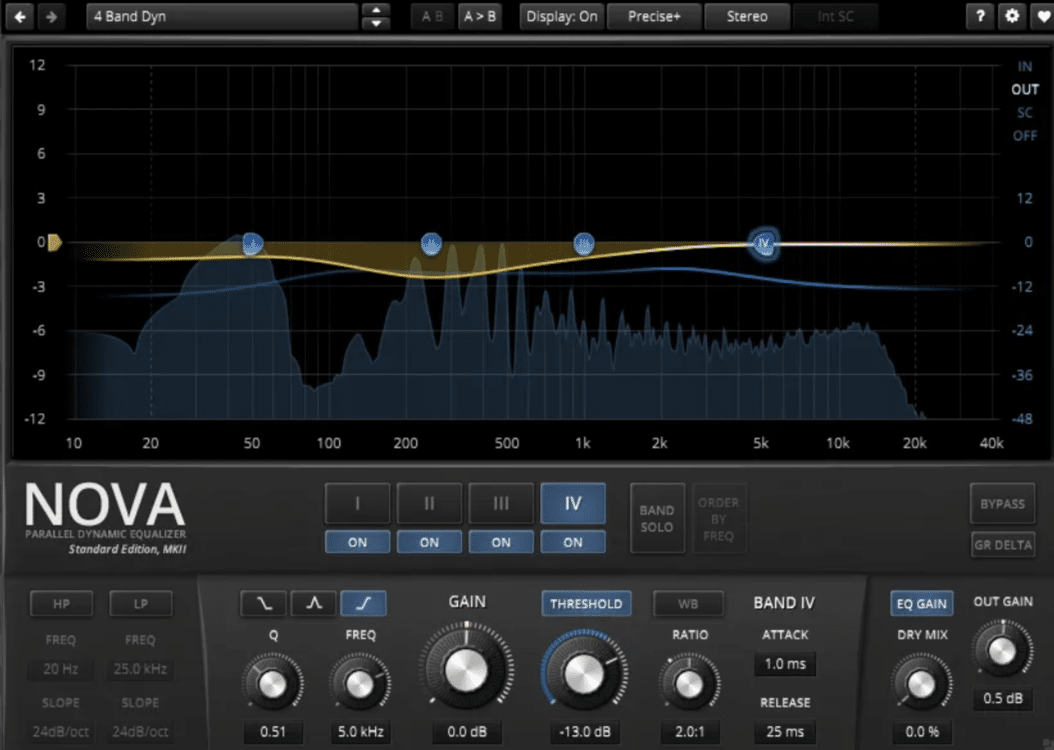The height and width of the screenshot is (750, 1054).
Task: Toggle Display: On button
Action: coord(562,17)
